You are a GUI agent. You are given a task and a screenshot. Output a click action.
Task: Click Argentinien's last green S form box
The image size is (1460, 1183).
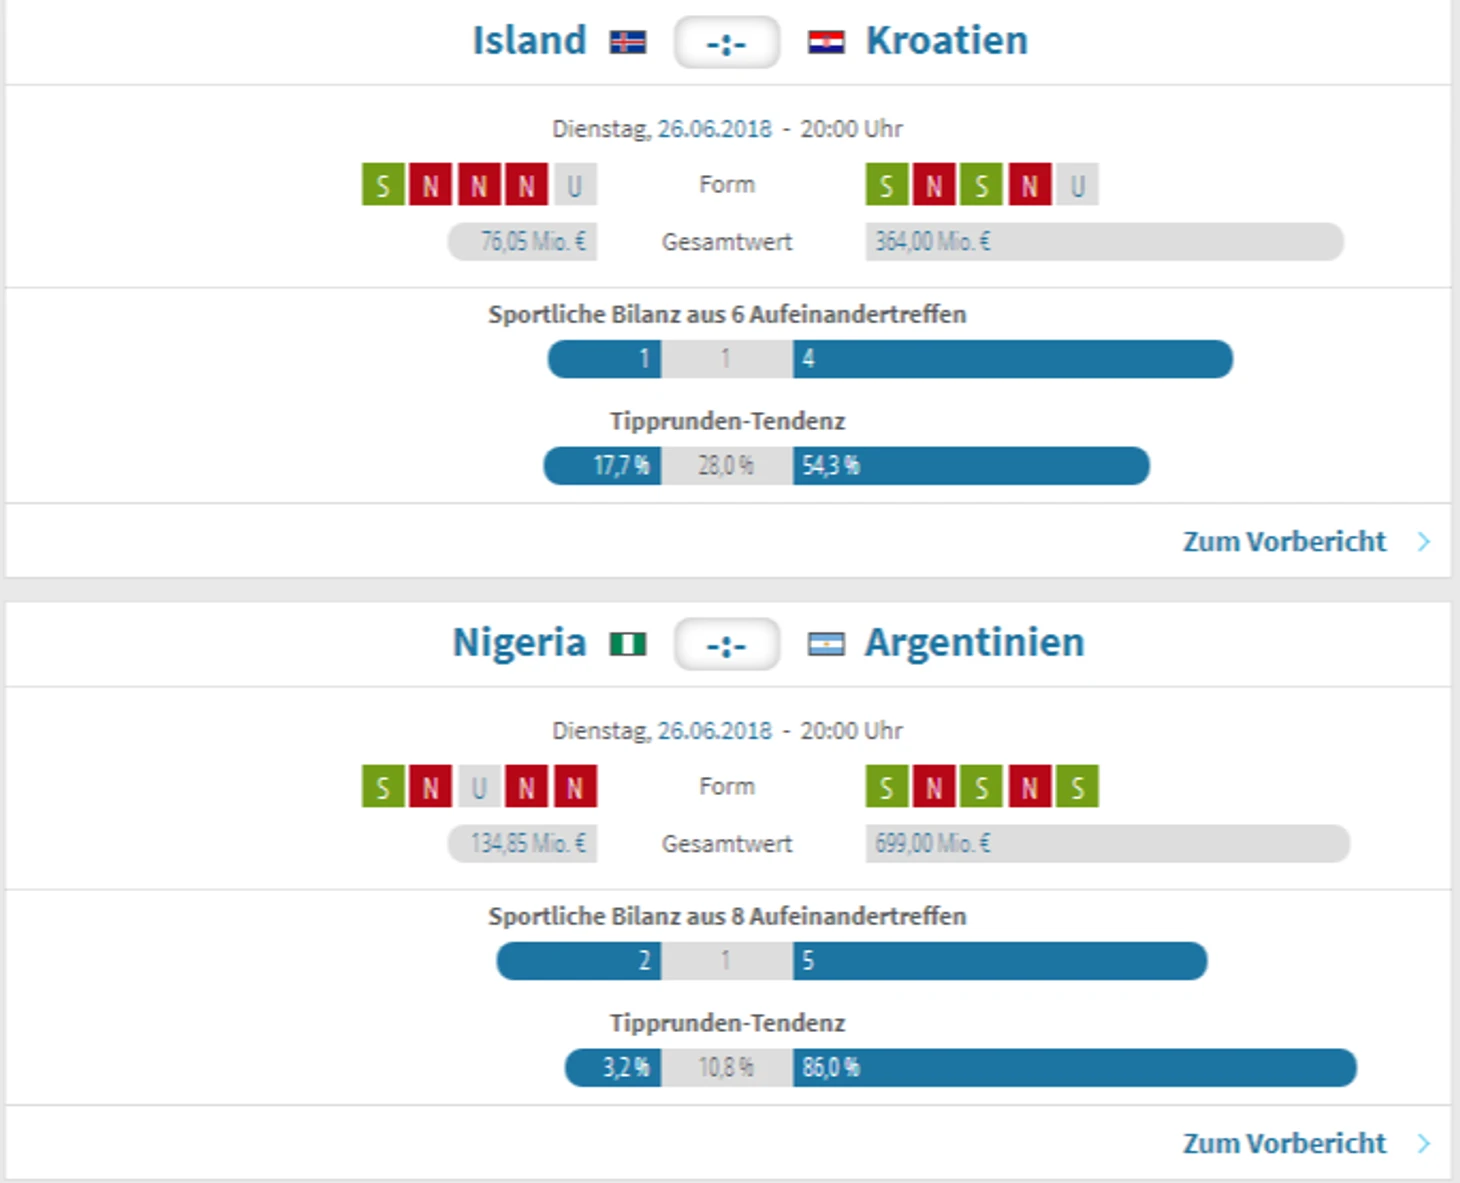click(x=1077, y=787)
